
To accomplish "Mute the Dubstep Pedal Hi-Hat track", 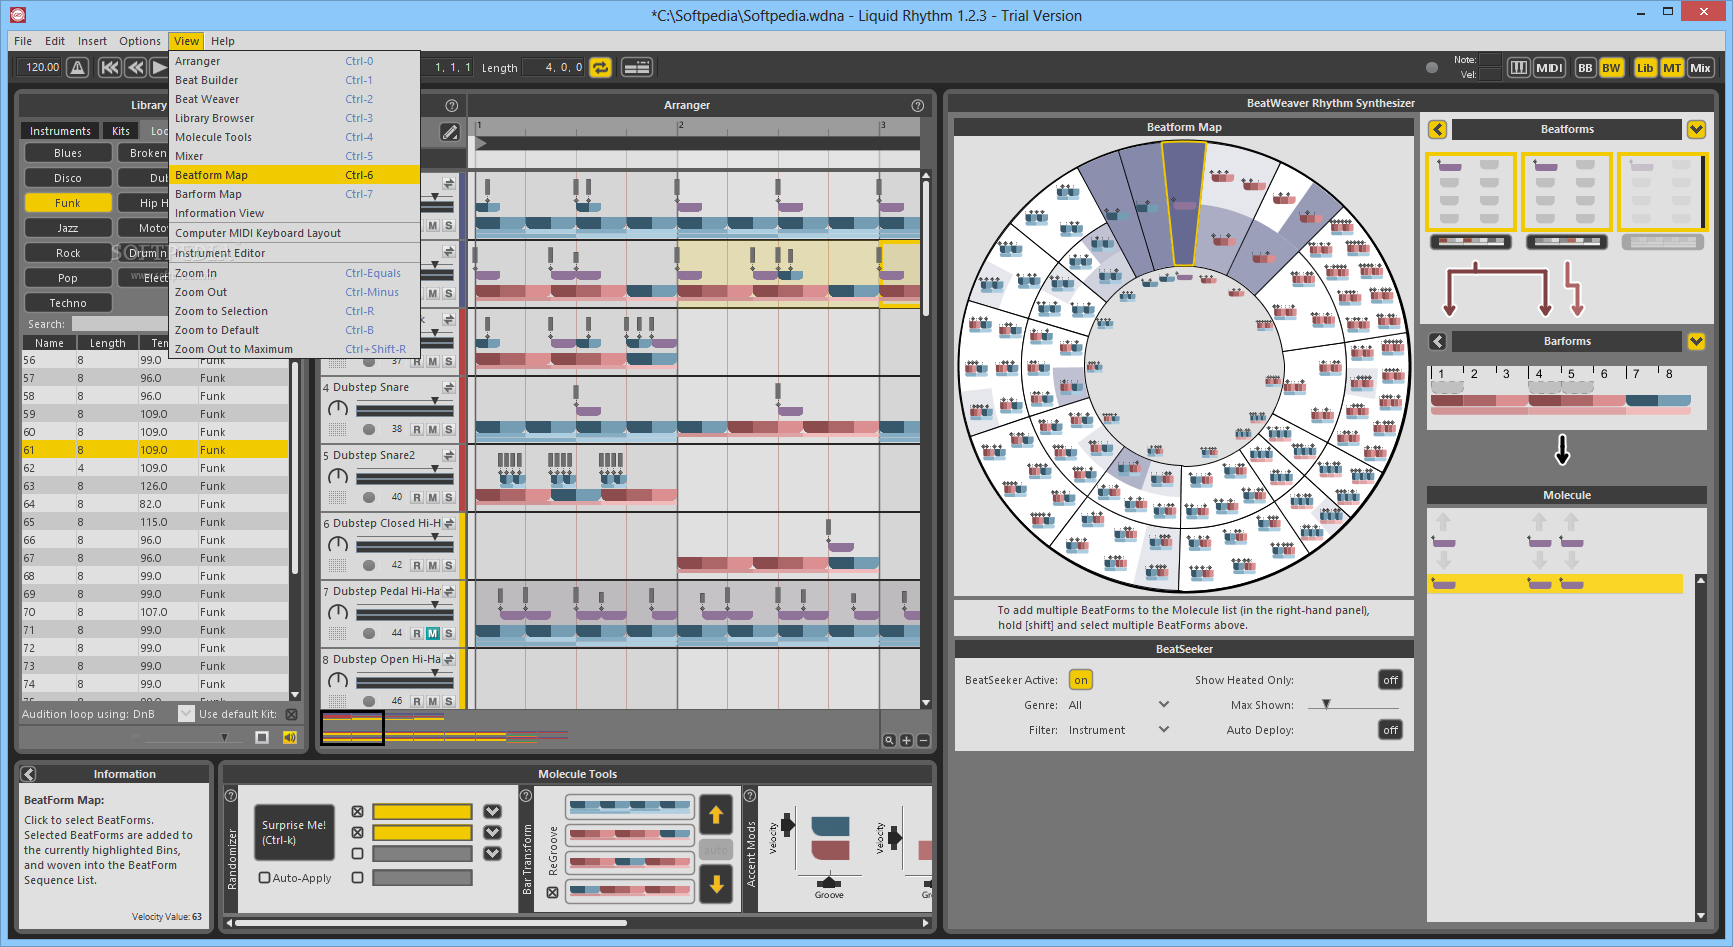I will (x=433, y=633).
